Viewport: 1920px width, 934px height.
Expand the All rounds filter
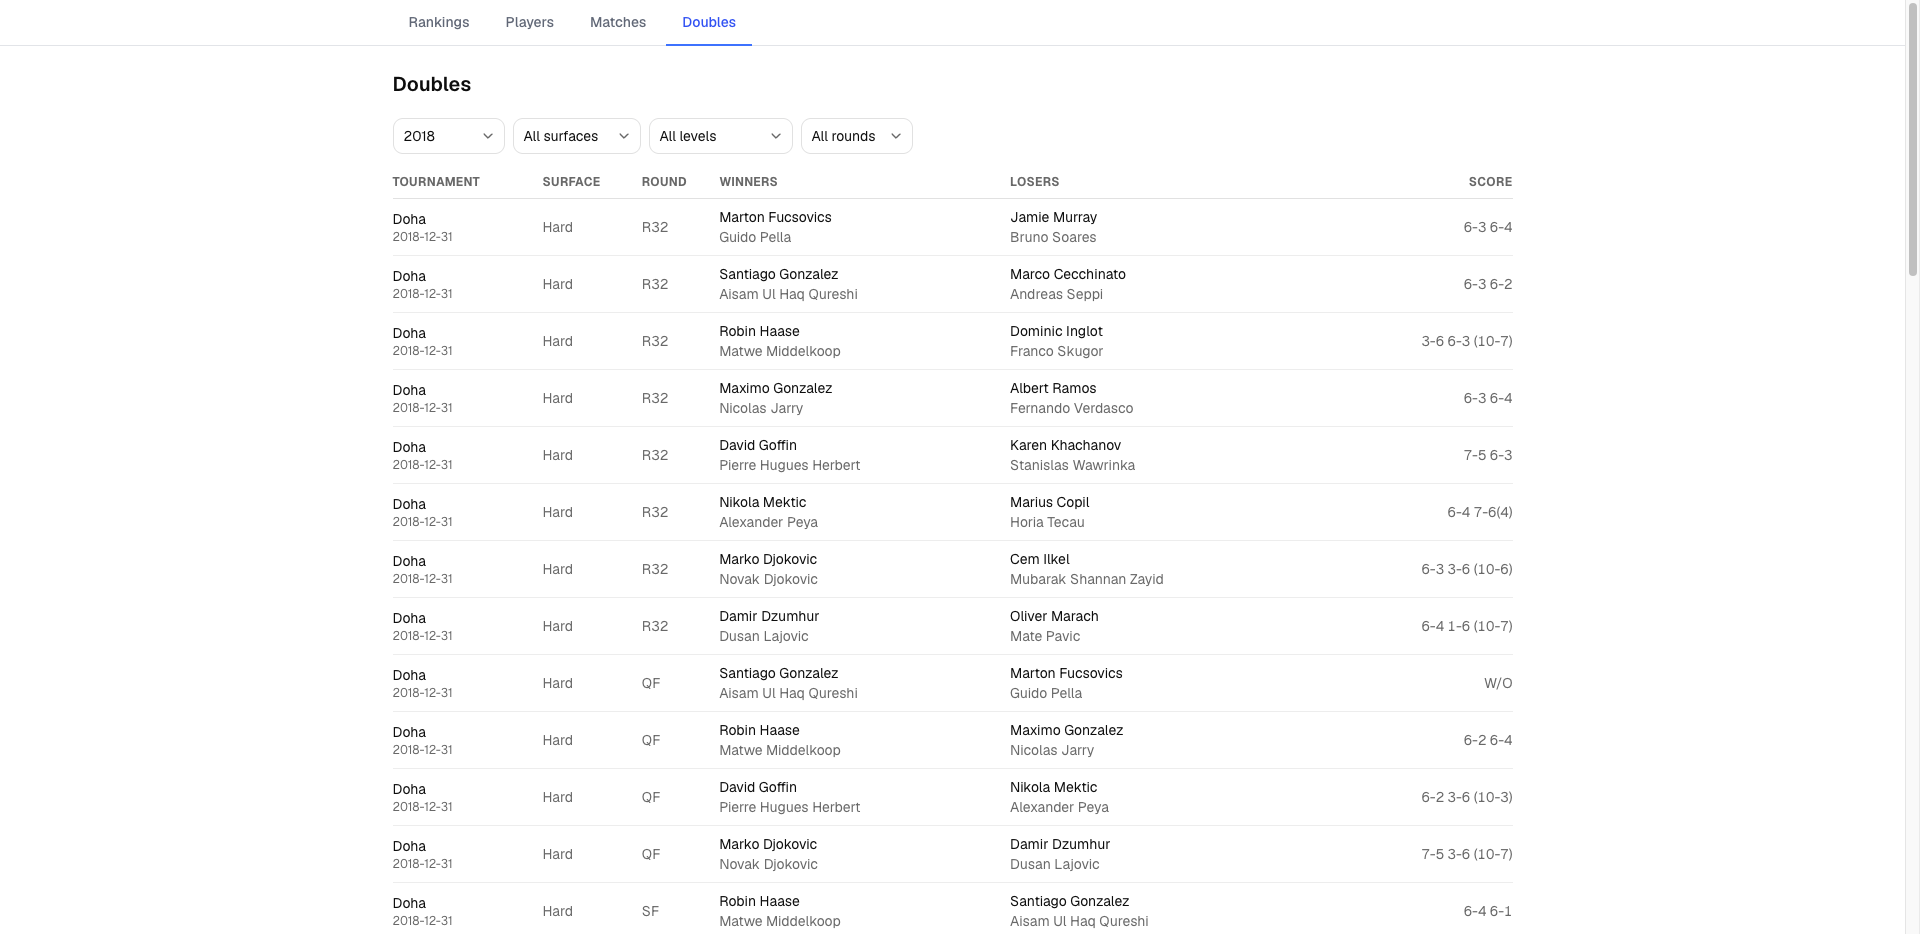click(856, 136)
